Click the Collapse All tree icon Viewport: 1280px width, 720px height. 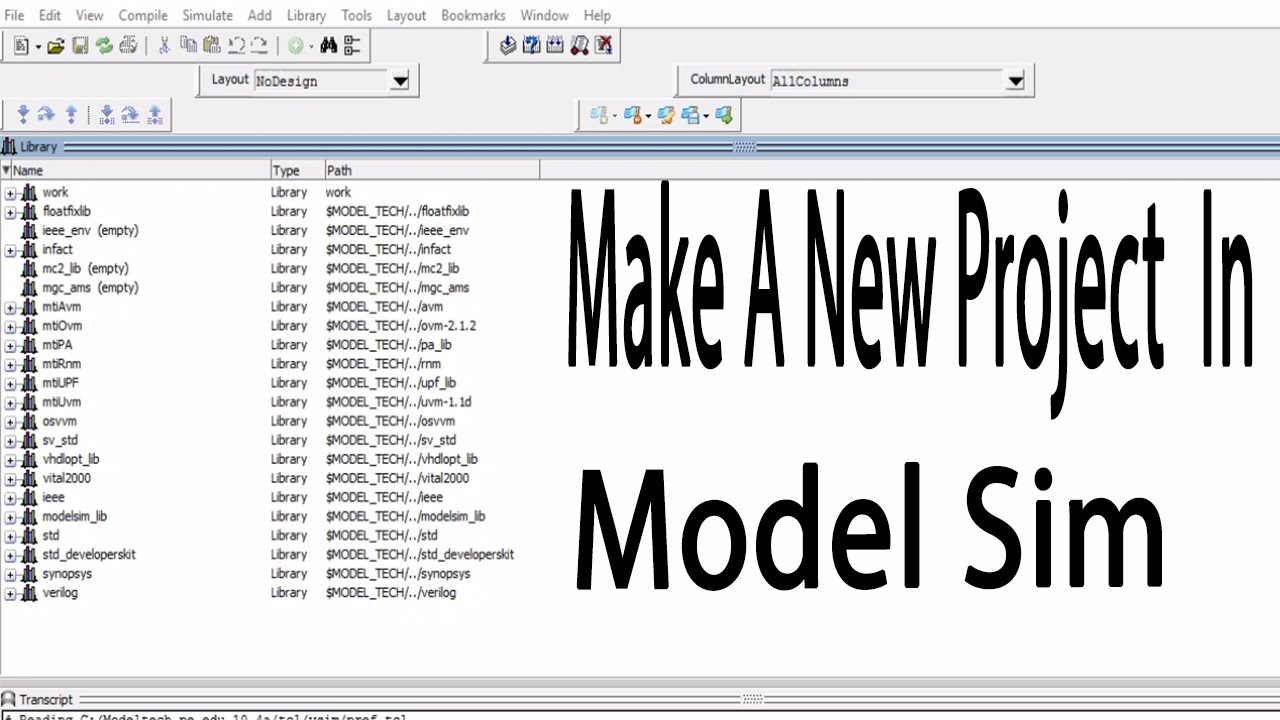coord(352,46)
